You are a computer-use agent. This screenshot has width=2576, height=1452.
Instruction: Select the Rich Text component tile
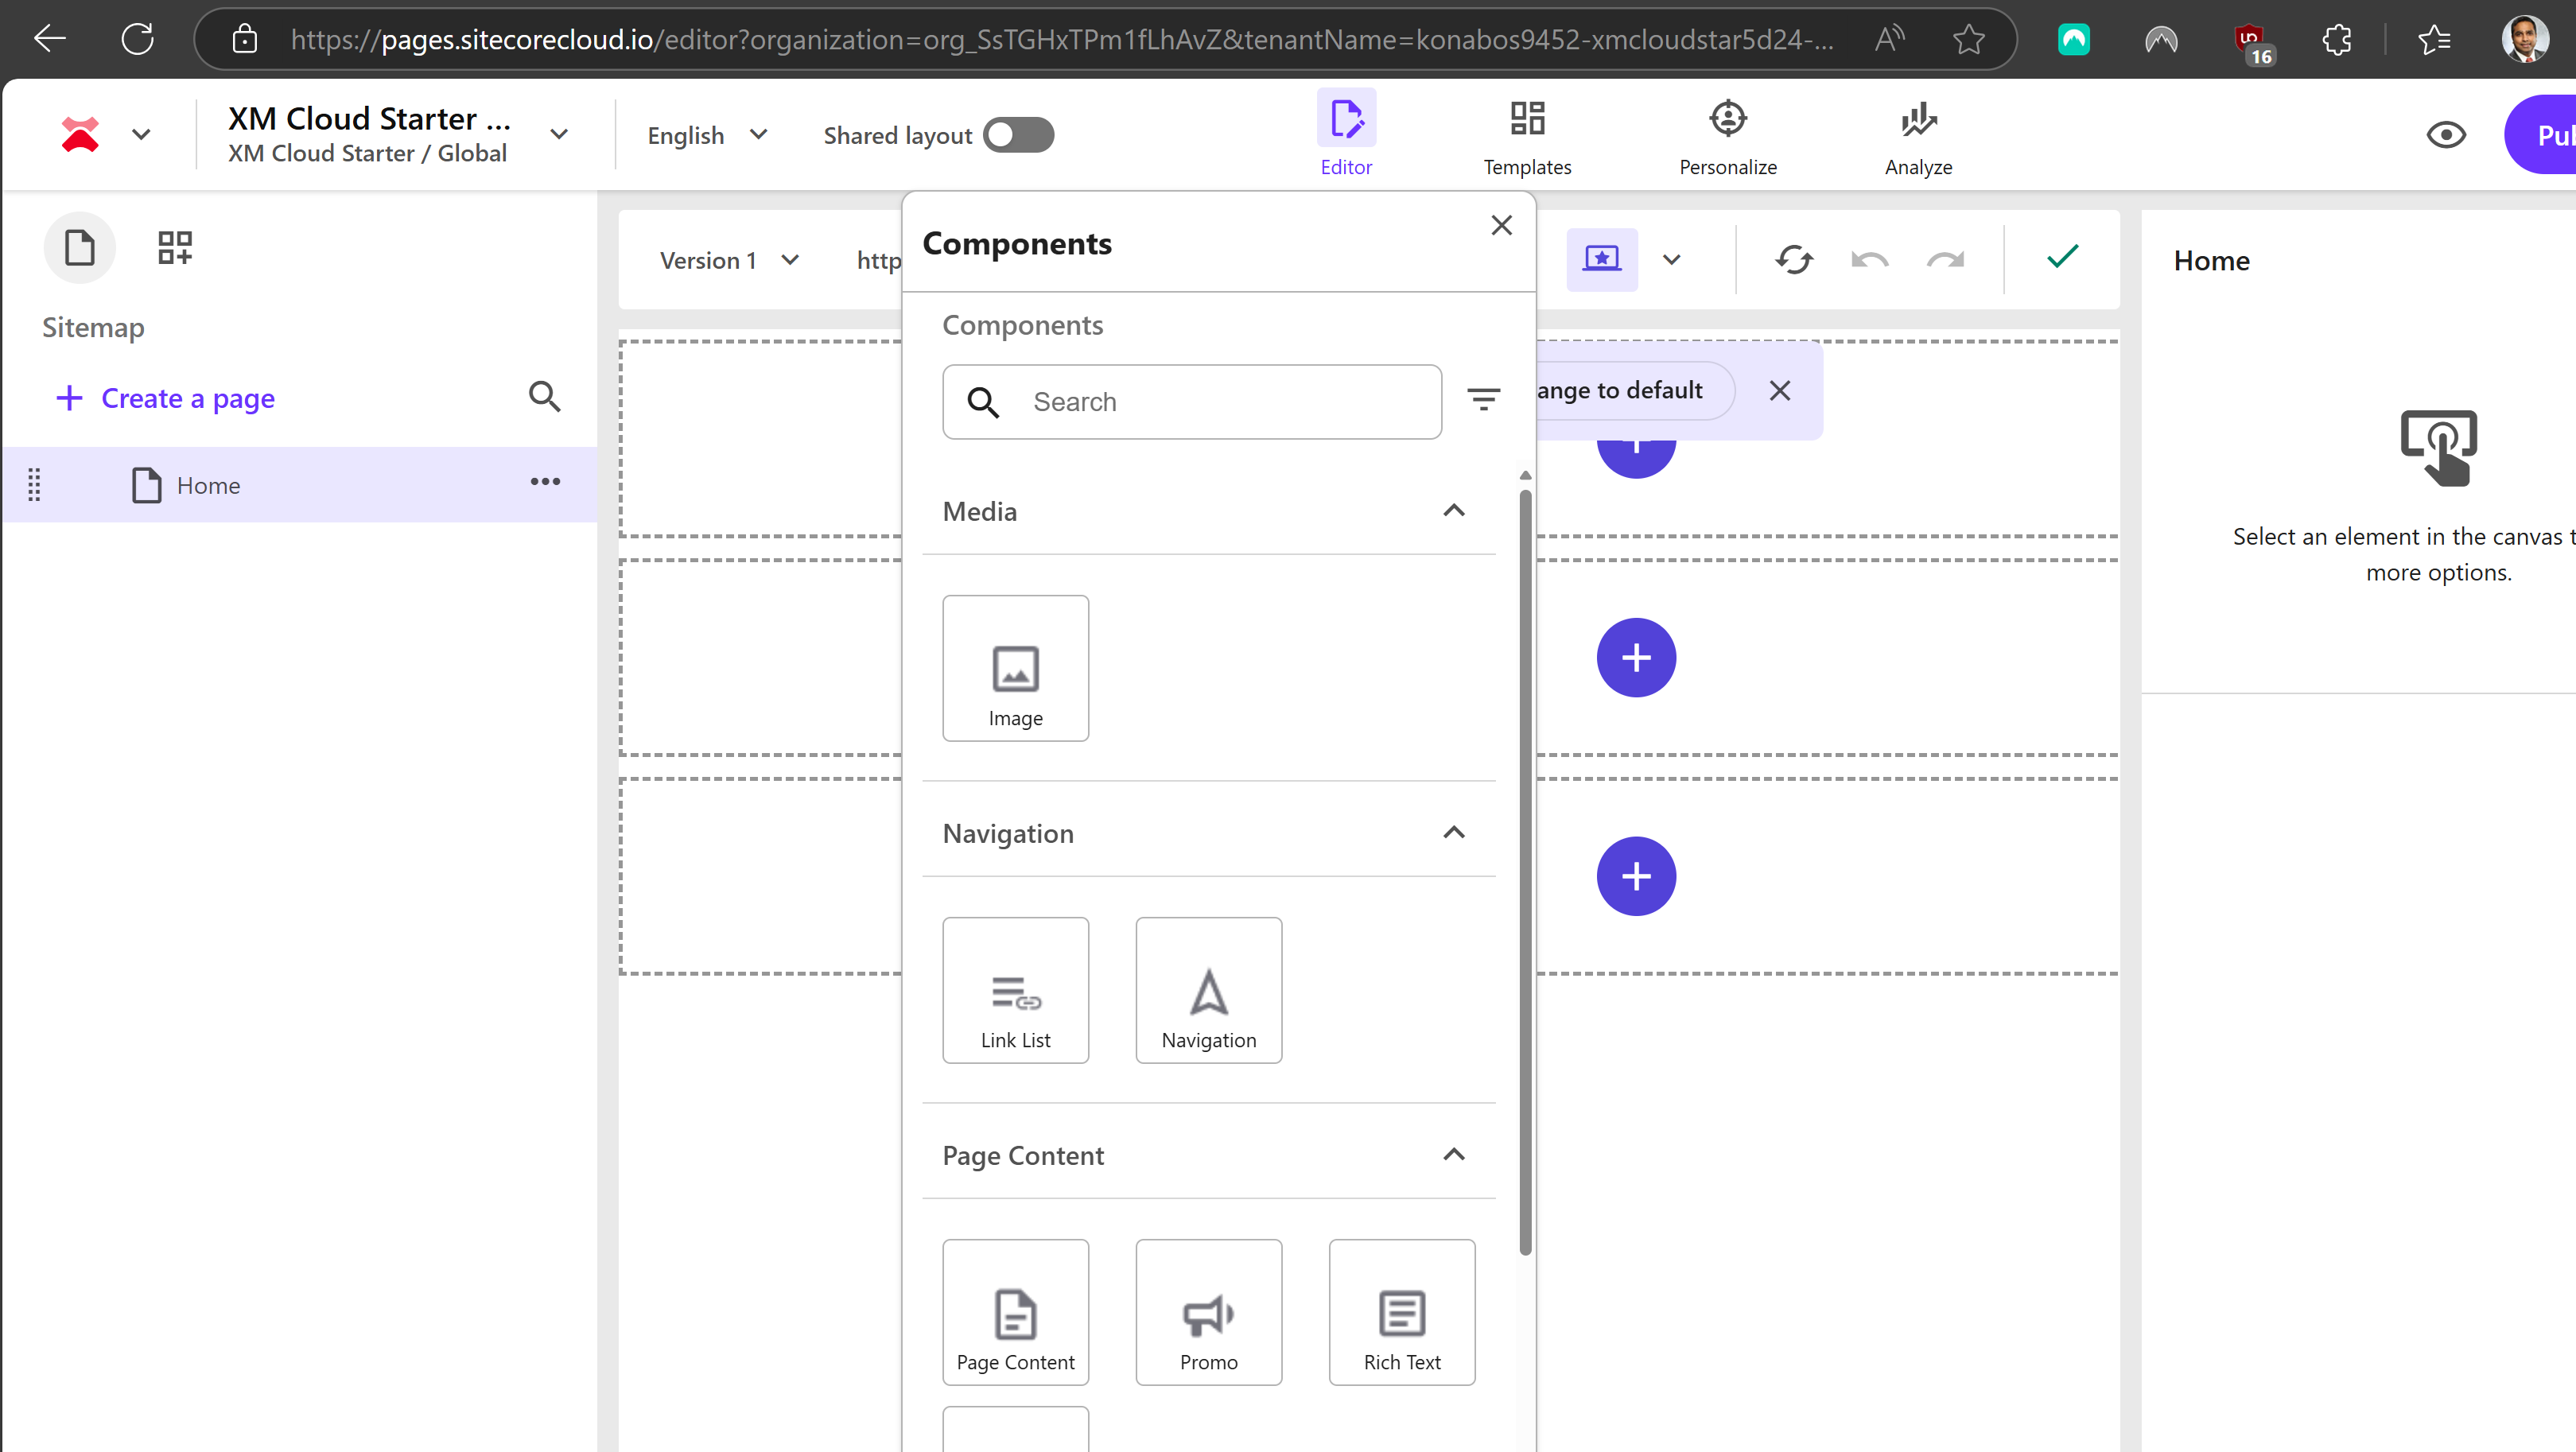point(1401,1312)
